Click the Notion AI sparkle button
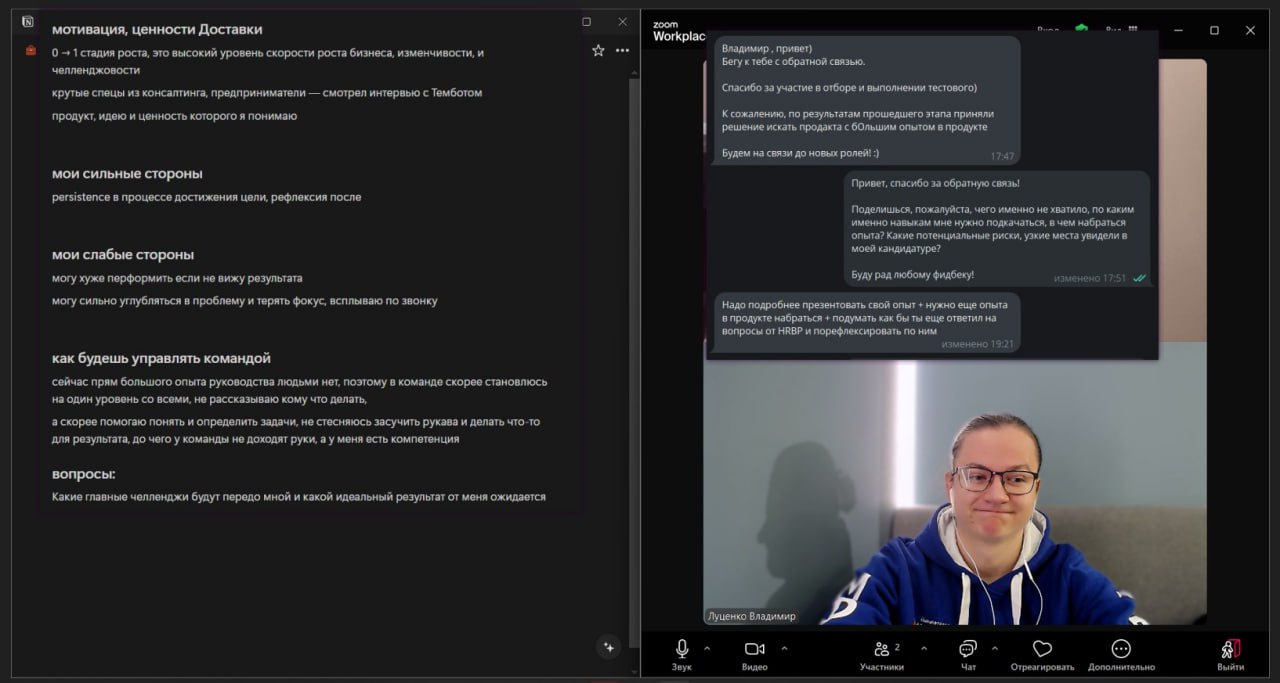Viewport: 1280px width, 683px height. 608,647
